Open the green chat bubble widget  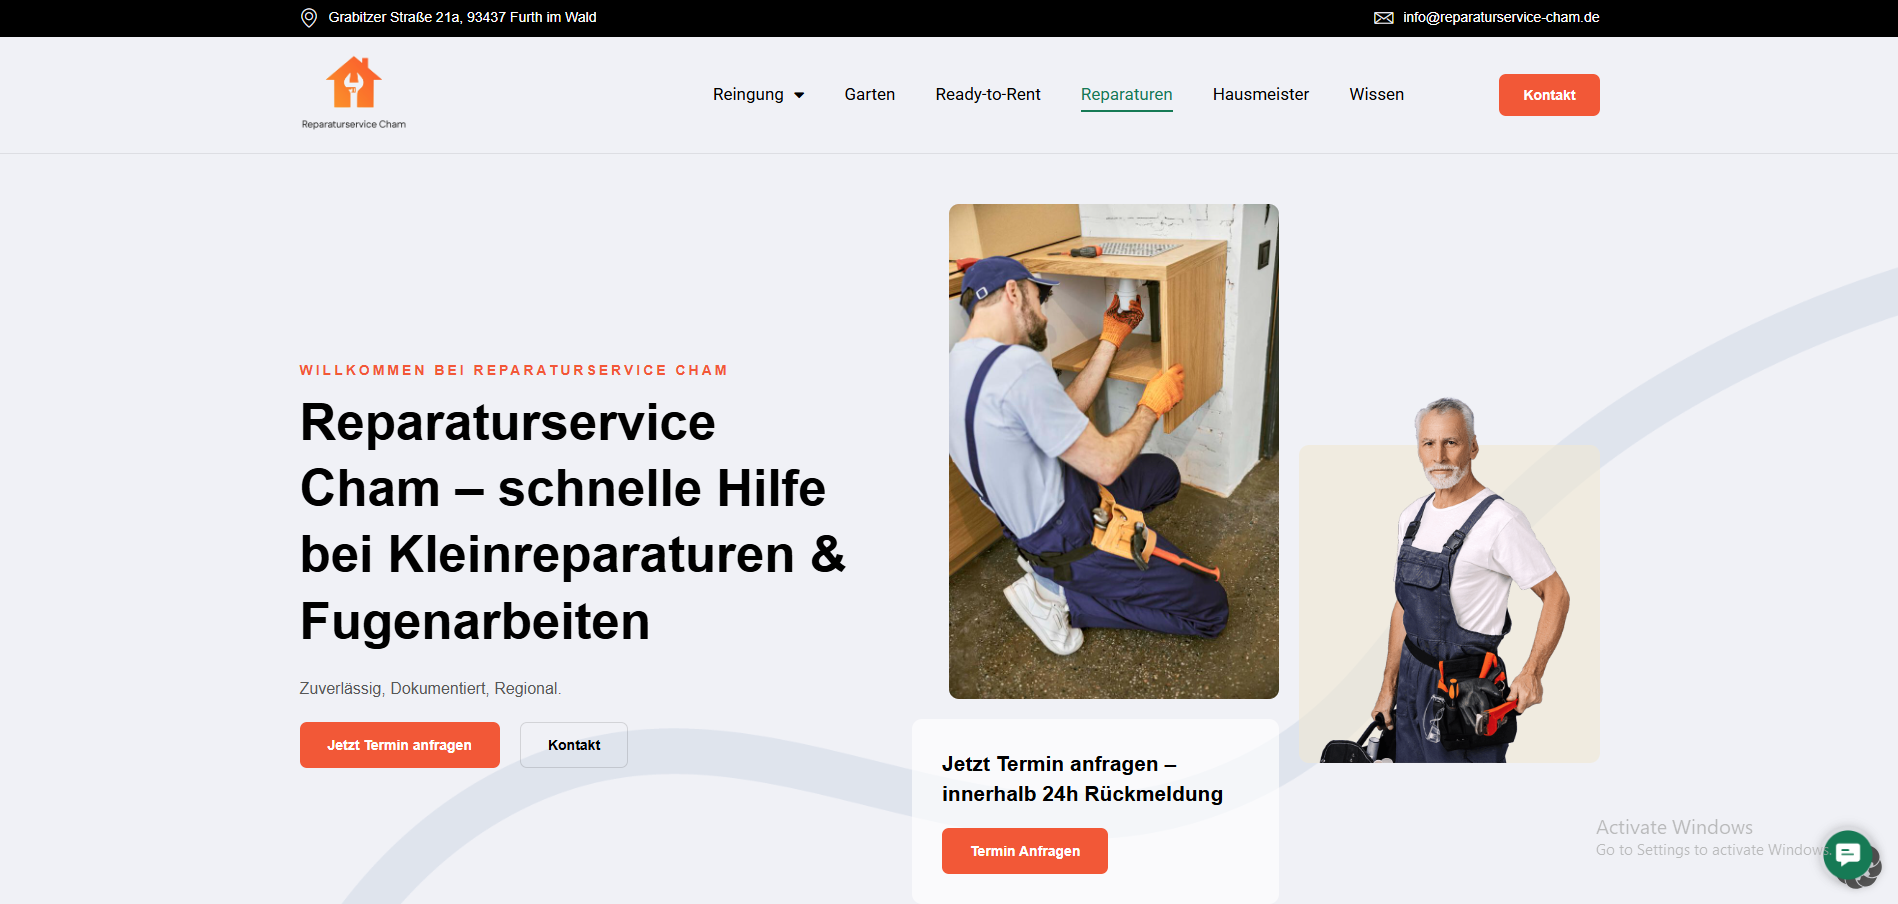click(x=1847, y=854)
